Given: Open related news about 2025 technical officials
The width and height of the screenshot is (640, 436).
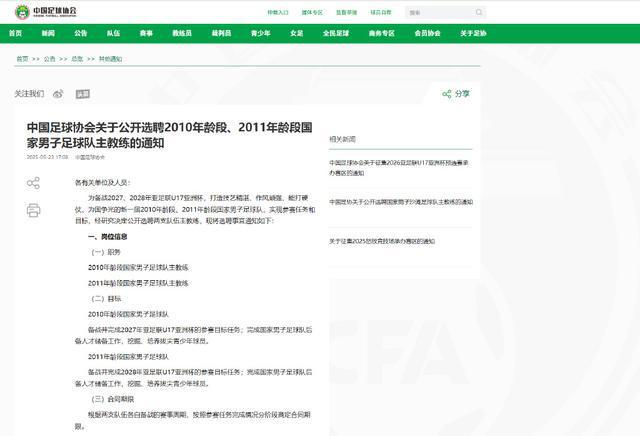Looking at the screenshot, I should [382, 241].
